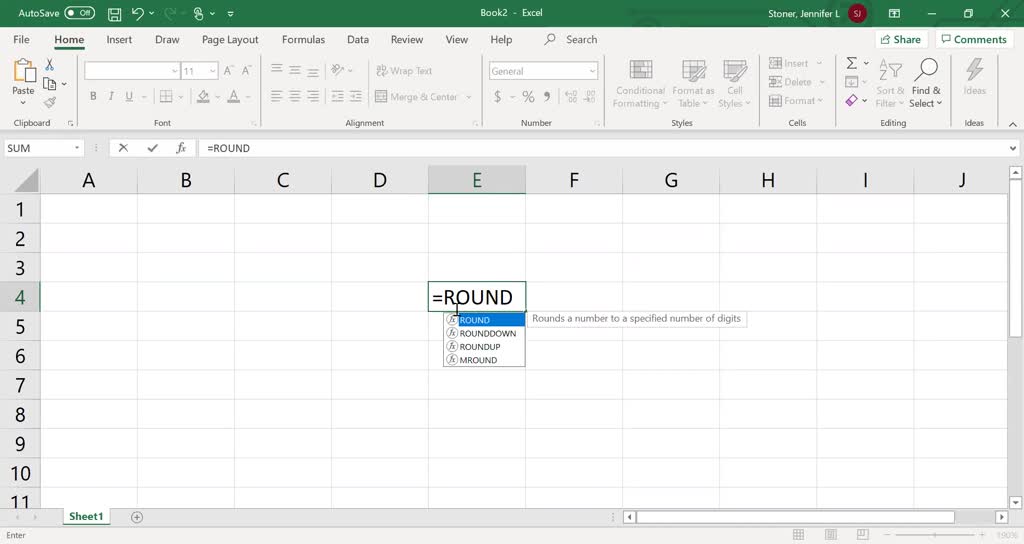Confirm formula with Enter checkmark icon

152,148
